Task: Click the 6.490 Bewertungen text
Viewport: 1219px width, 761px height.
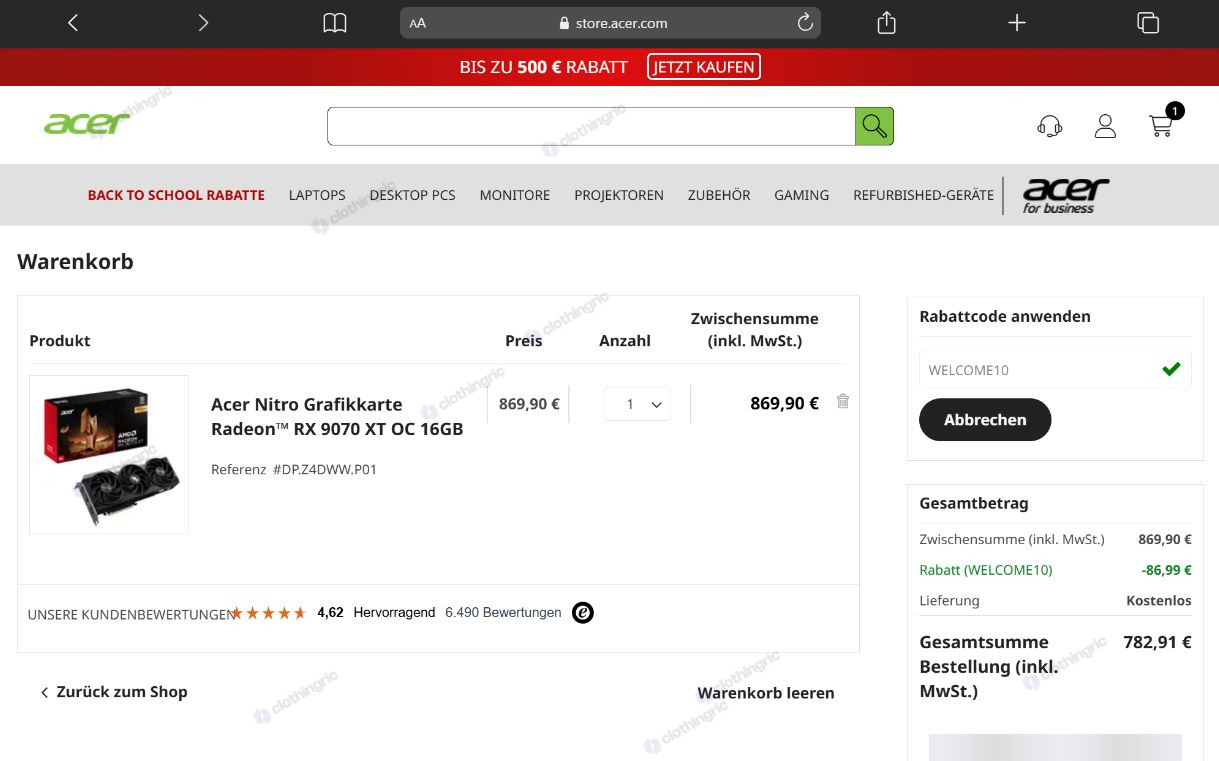Action: (x=503, y=613)
